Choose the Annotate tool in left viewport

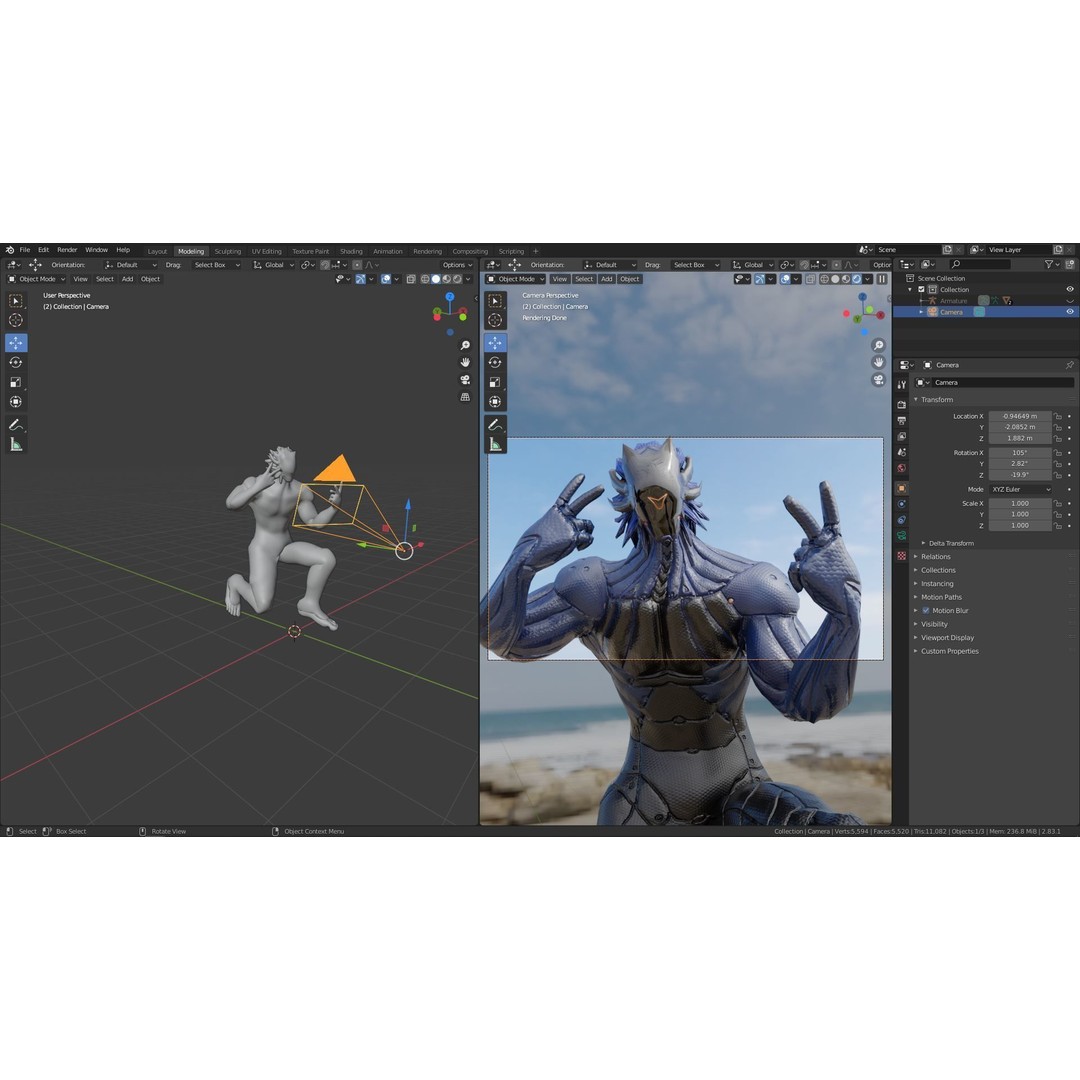15,425
